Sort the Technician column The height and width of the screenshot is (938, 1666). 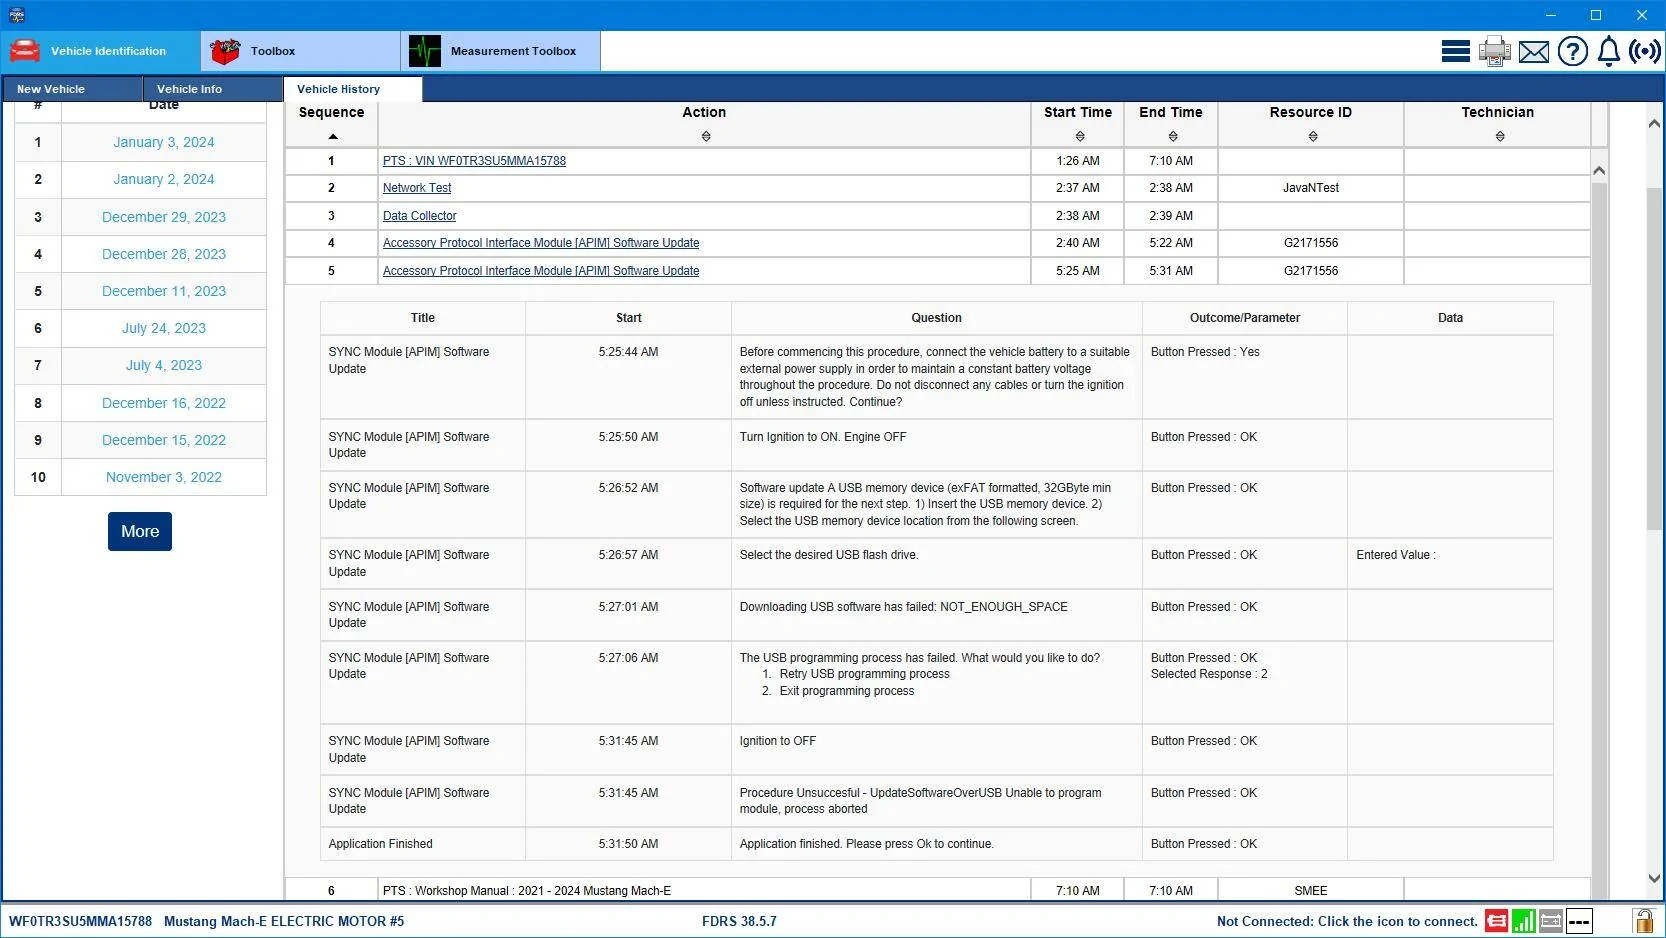pos(1500,136)
